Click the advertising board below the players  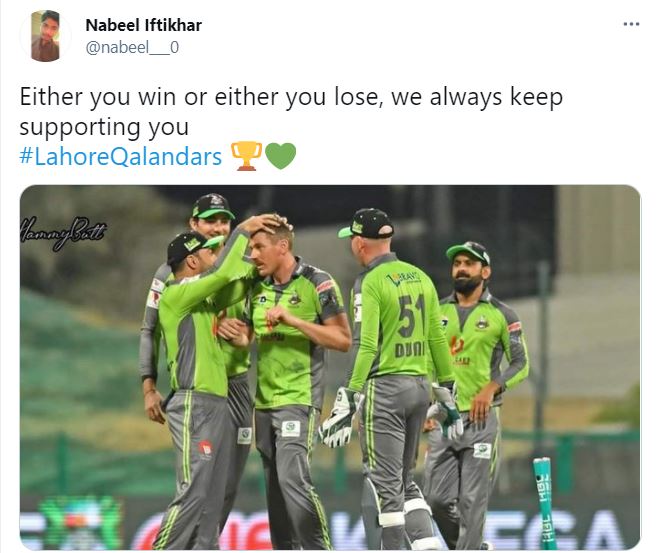pos(330,525)
